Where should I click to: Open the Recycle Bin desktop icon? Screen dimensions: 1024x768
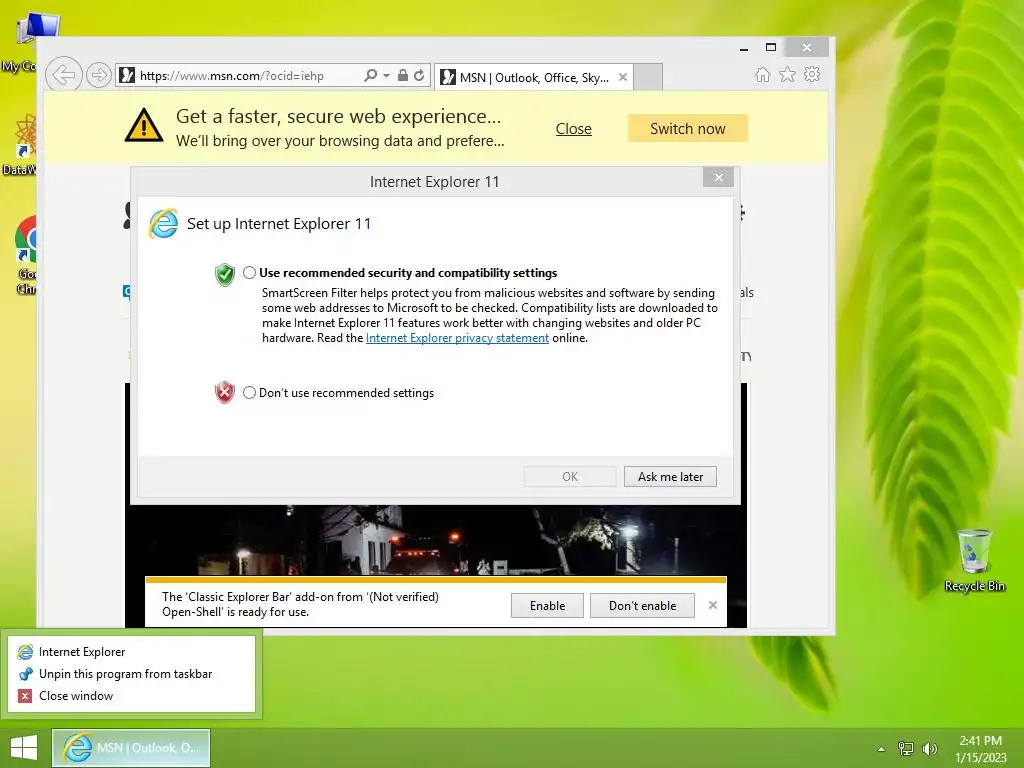974,560
